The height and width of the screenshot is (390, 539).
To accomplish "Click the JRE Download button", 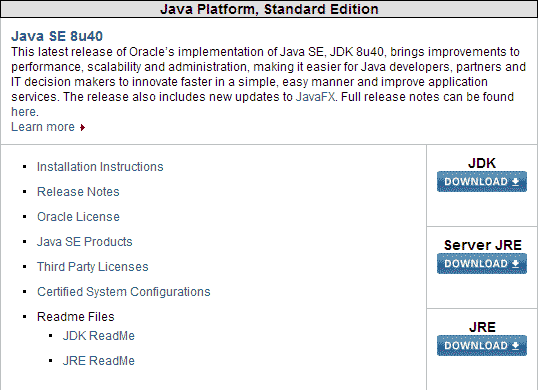I will [482, 345].
